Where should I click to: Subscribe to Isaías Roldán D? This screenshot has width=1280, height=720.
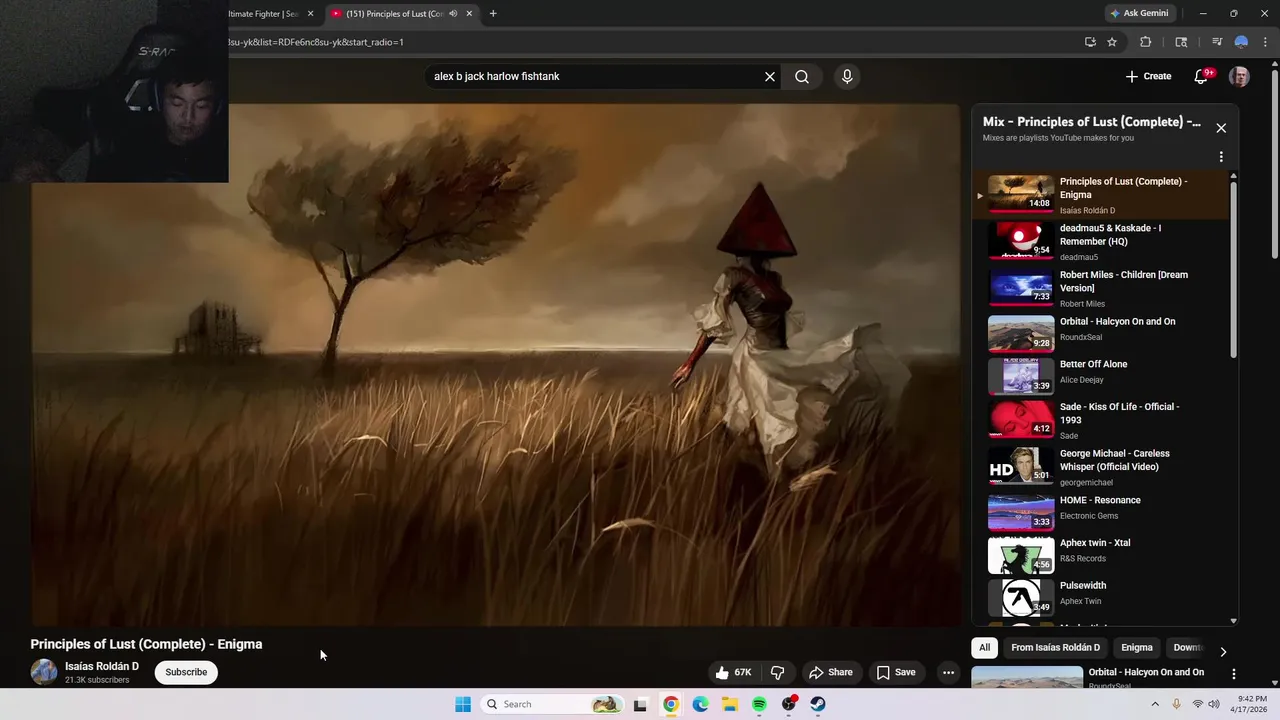pyautogui.click(x=186, y=672)
